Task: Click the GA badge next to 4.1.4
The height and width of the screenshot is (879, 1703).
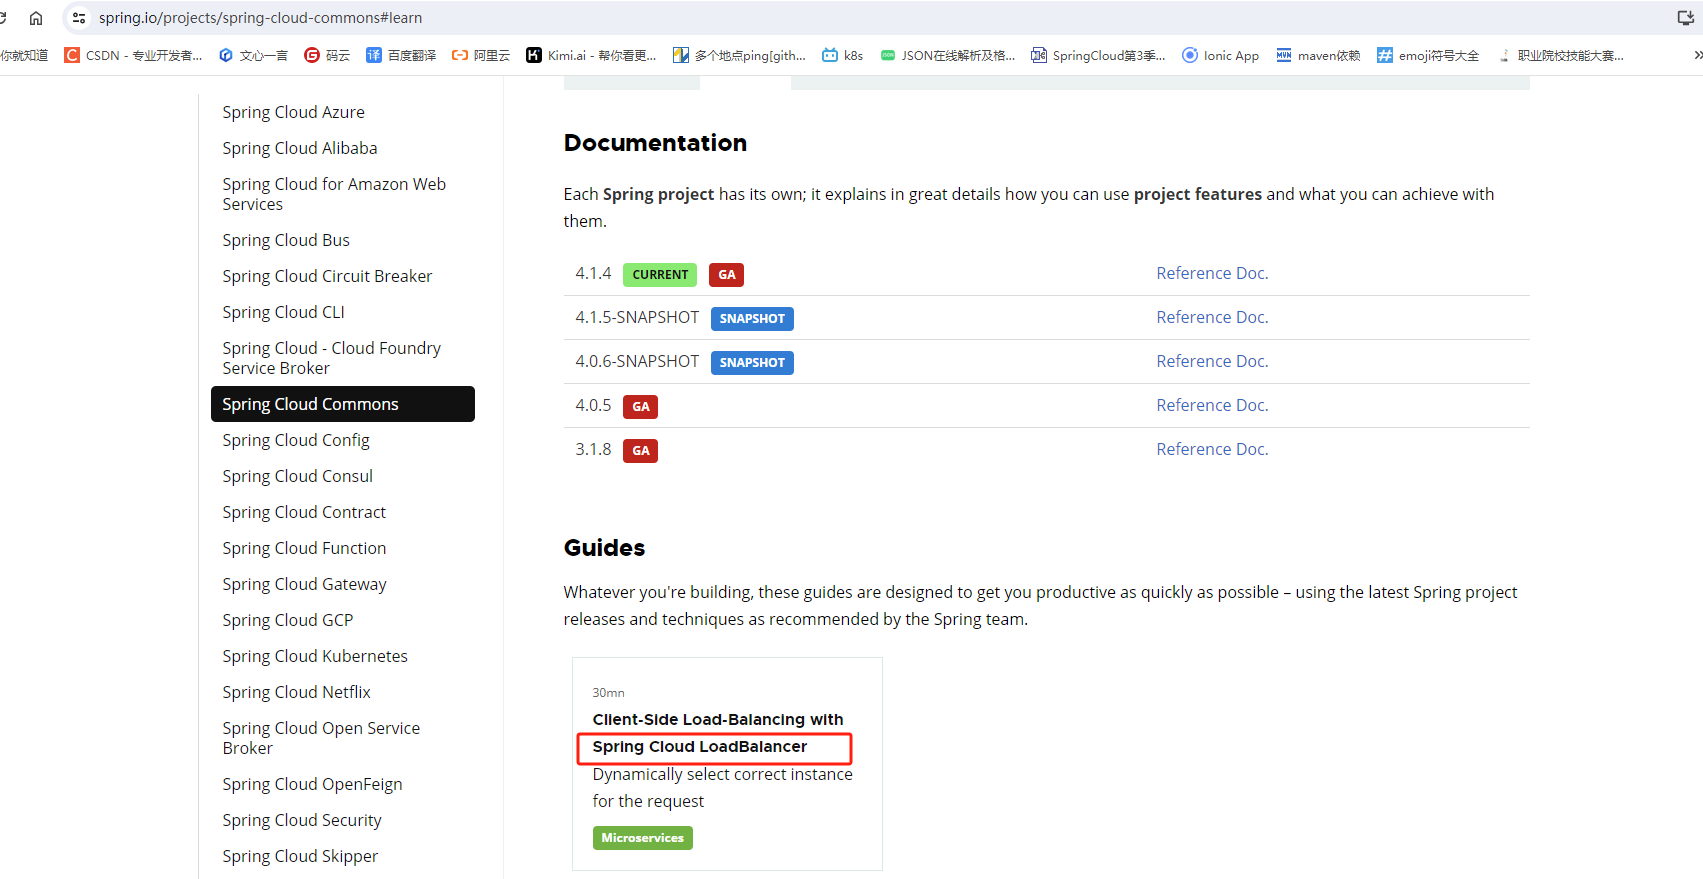Action: pos(727,275)
